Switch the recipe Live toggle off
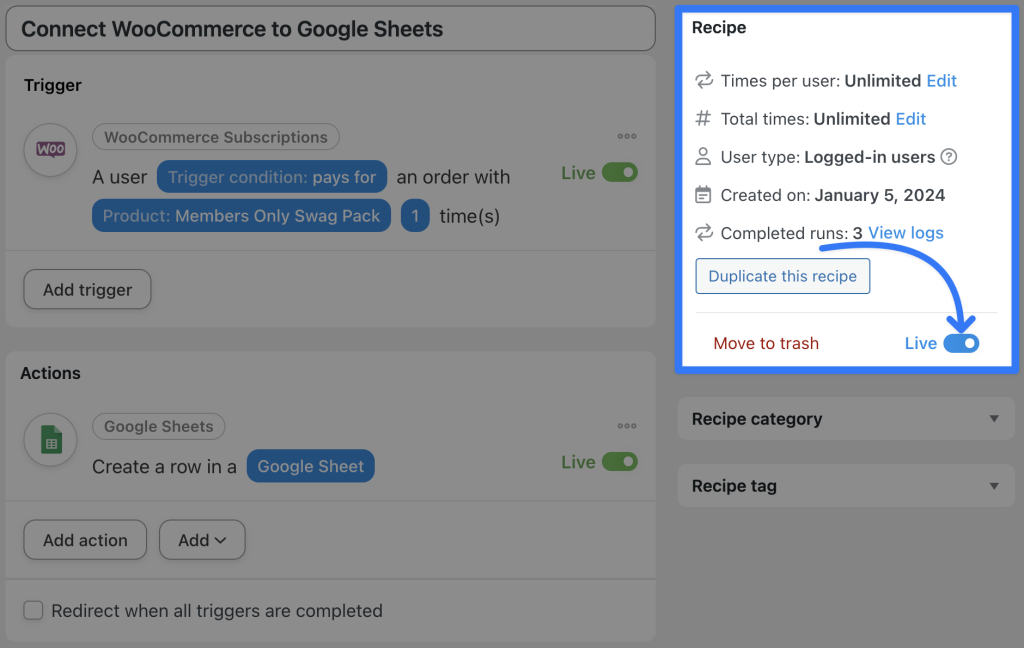This screenshot has width=1024, height=648. [964, 343]
